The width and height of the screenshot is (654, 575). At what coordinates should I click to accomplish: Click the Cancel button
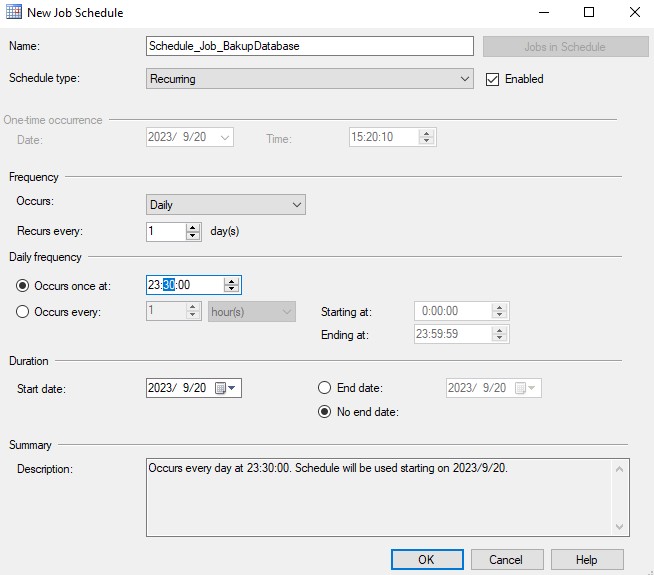507,560
